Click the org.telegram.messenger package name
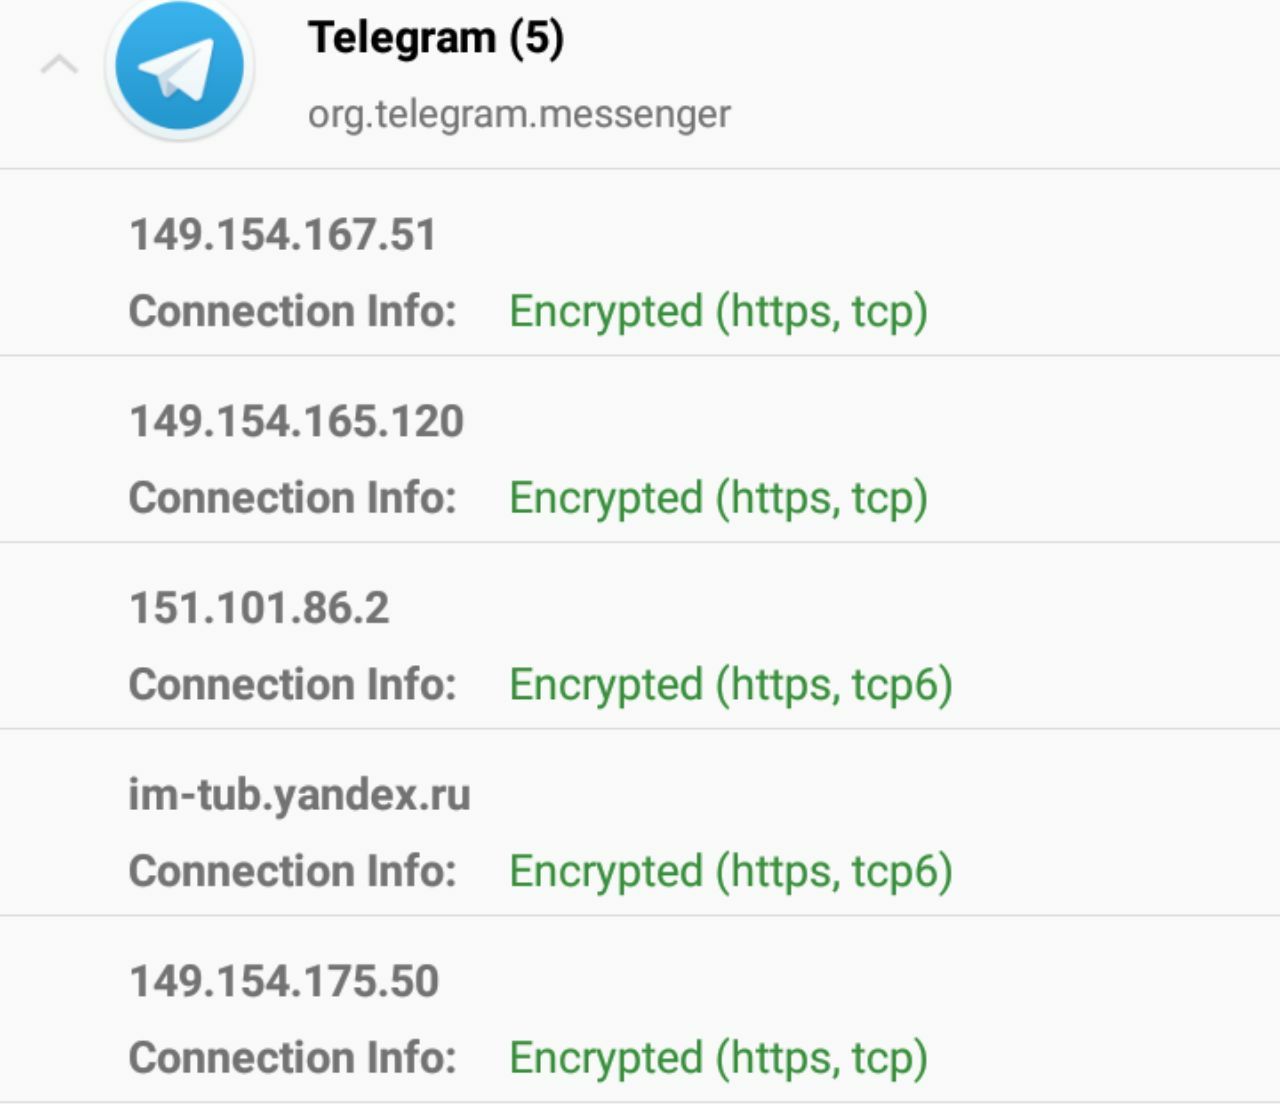 519,114
